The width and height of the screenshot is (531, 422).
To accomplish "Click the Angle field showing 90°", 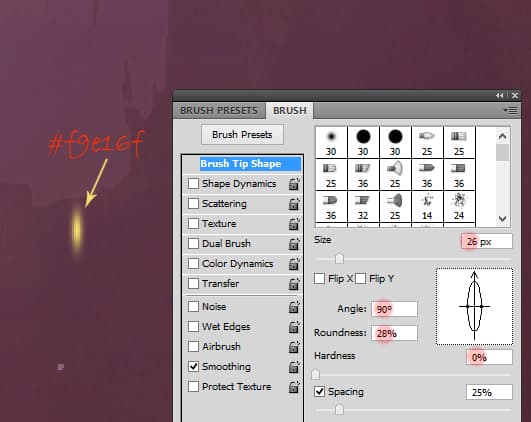I will click(x=395, y=309).
